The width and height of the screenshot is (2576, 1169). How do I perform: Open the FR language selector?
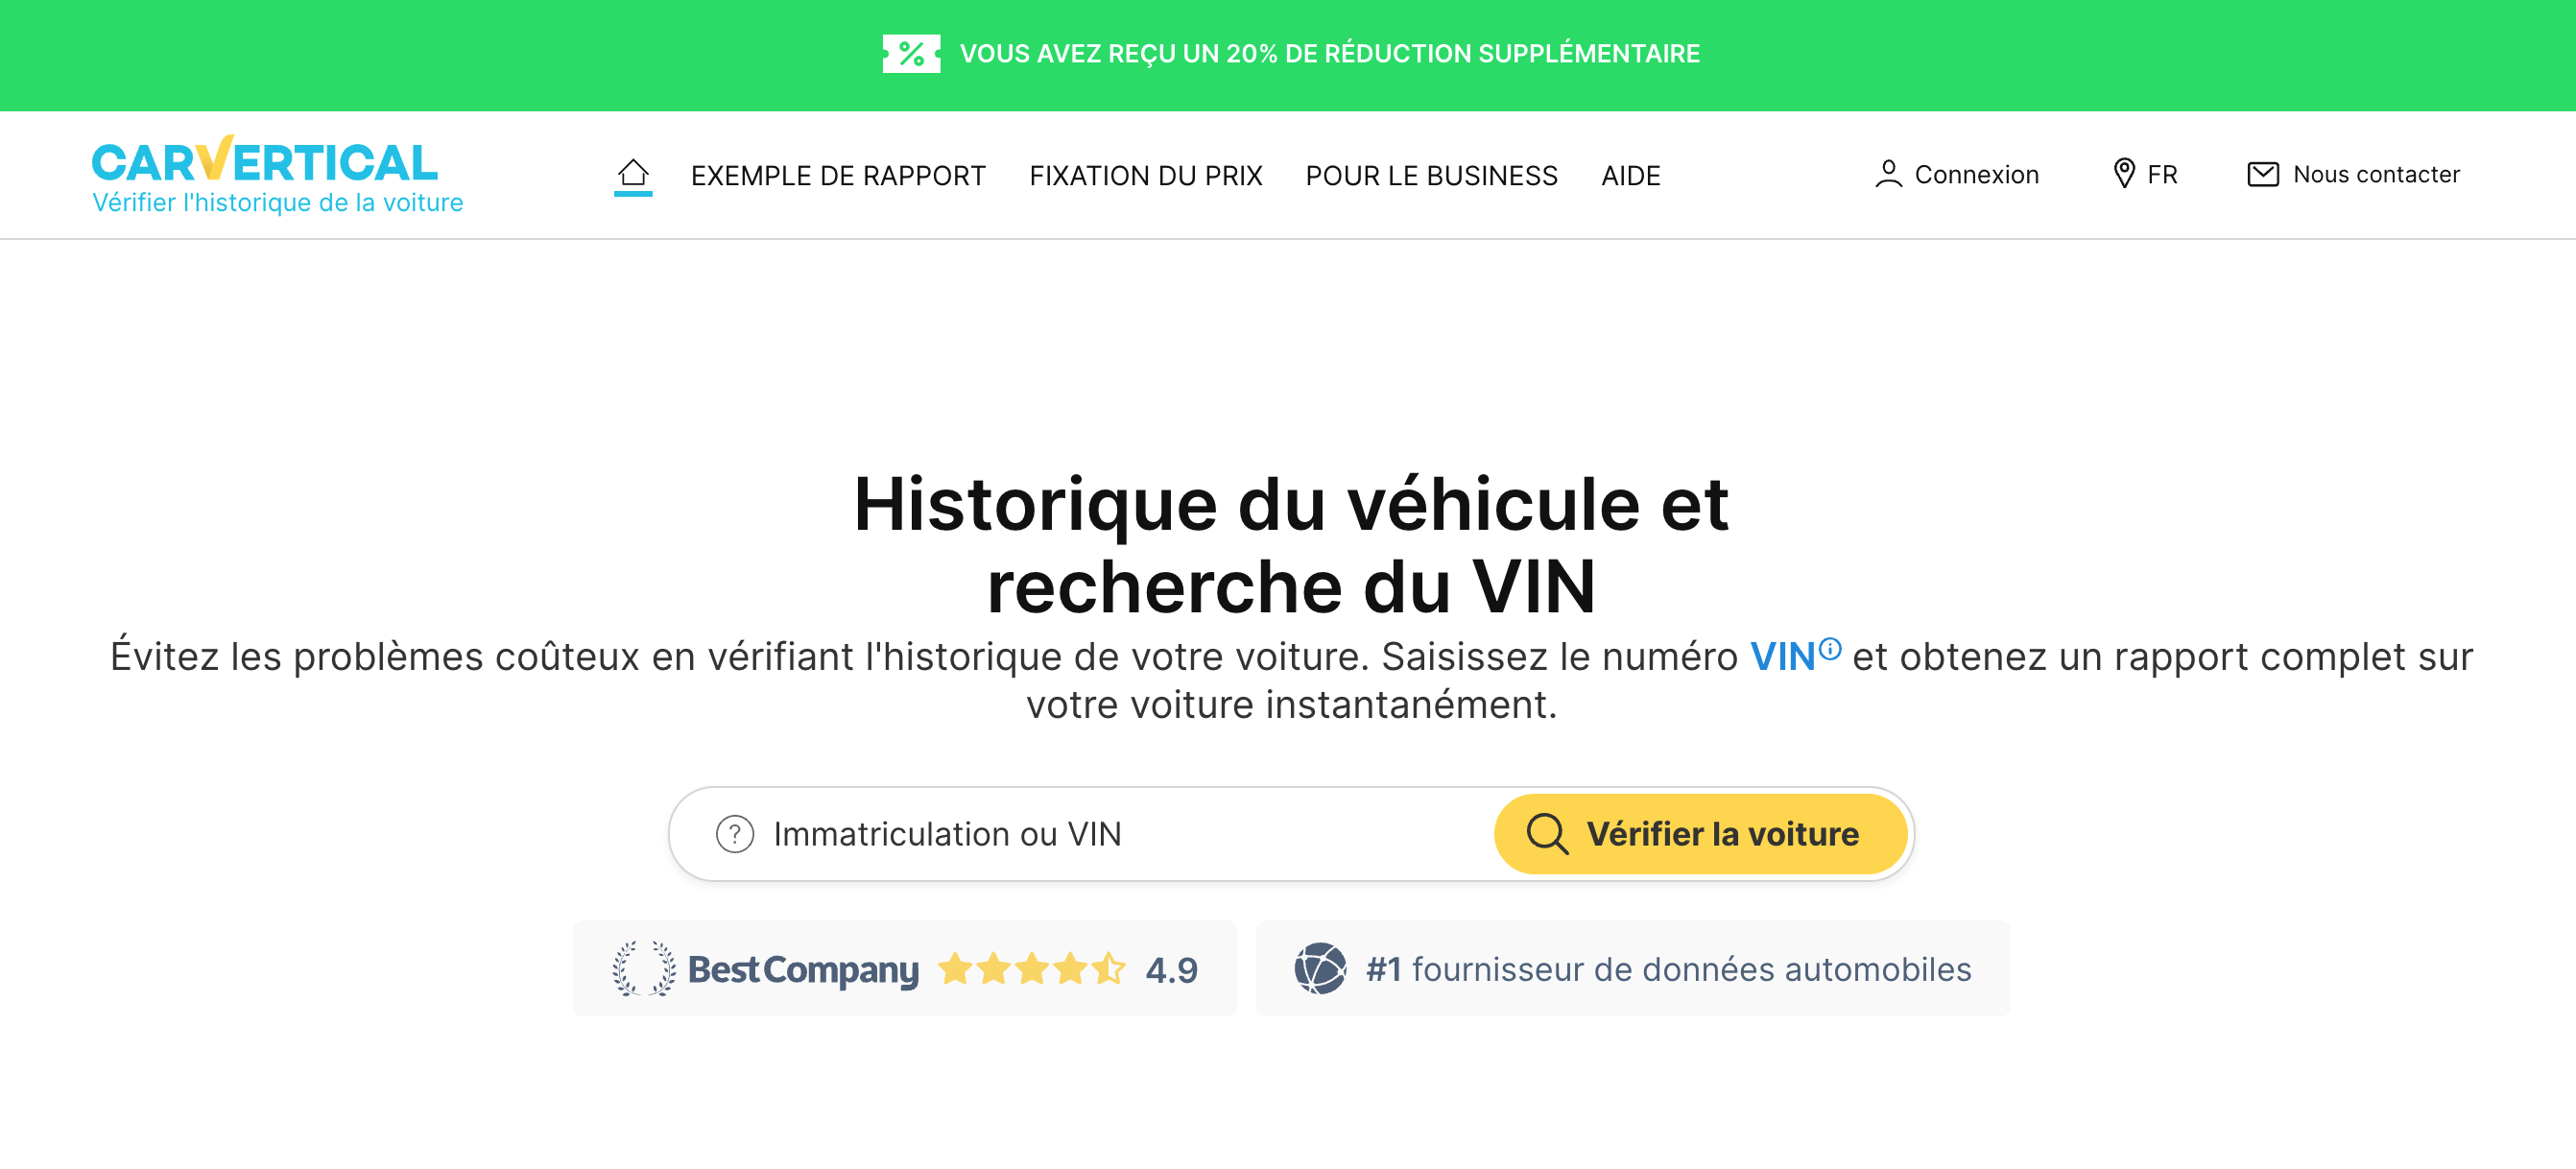click(2161, 173)
